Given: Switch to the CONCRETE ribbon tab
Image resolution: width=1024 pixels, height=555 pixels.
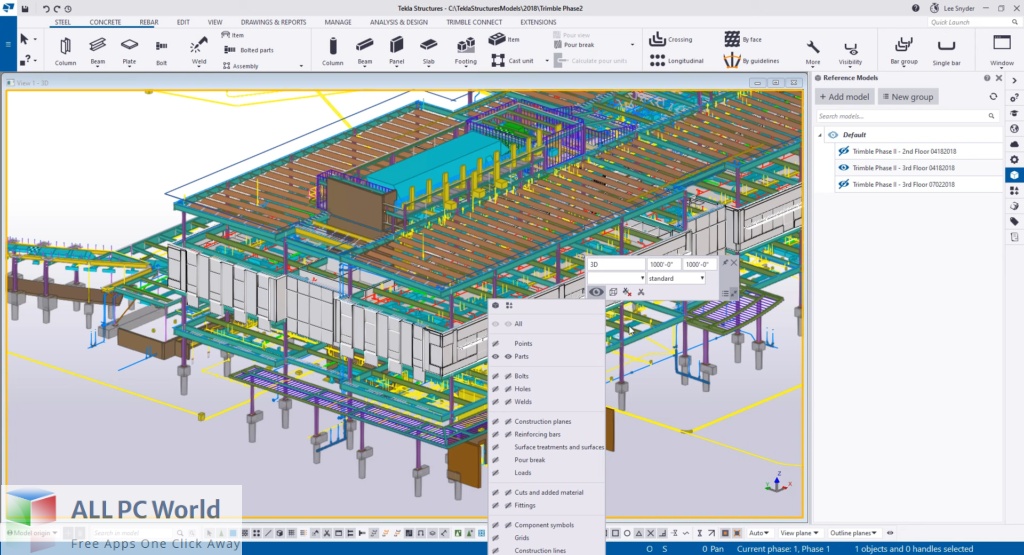Looking at the screenshot, I should tap(105, 22).
